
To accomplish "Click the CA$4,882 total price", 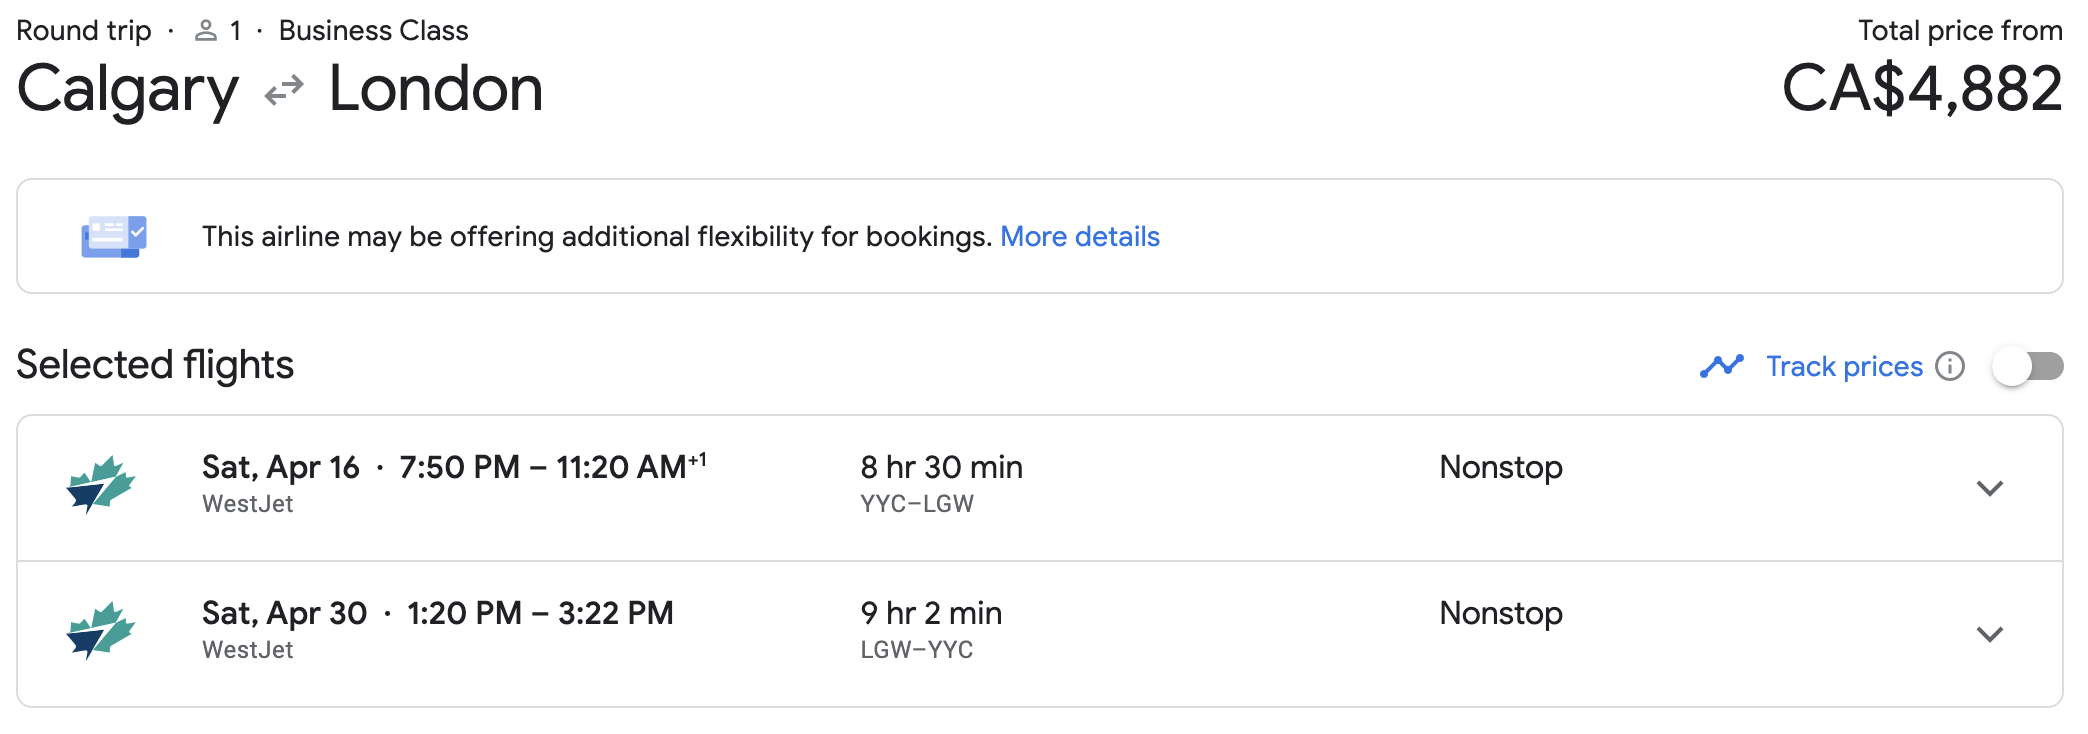I will (1921, 89).
